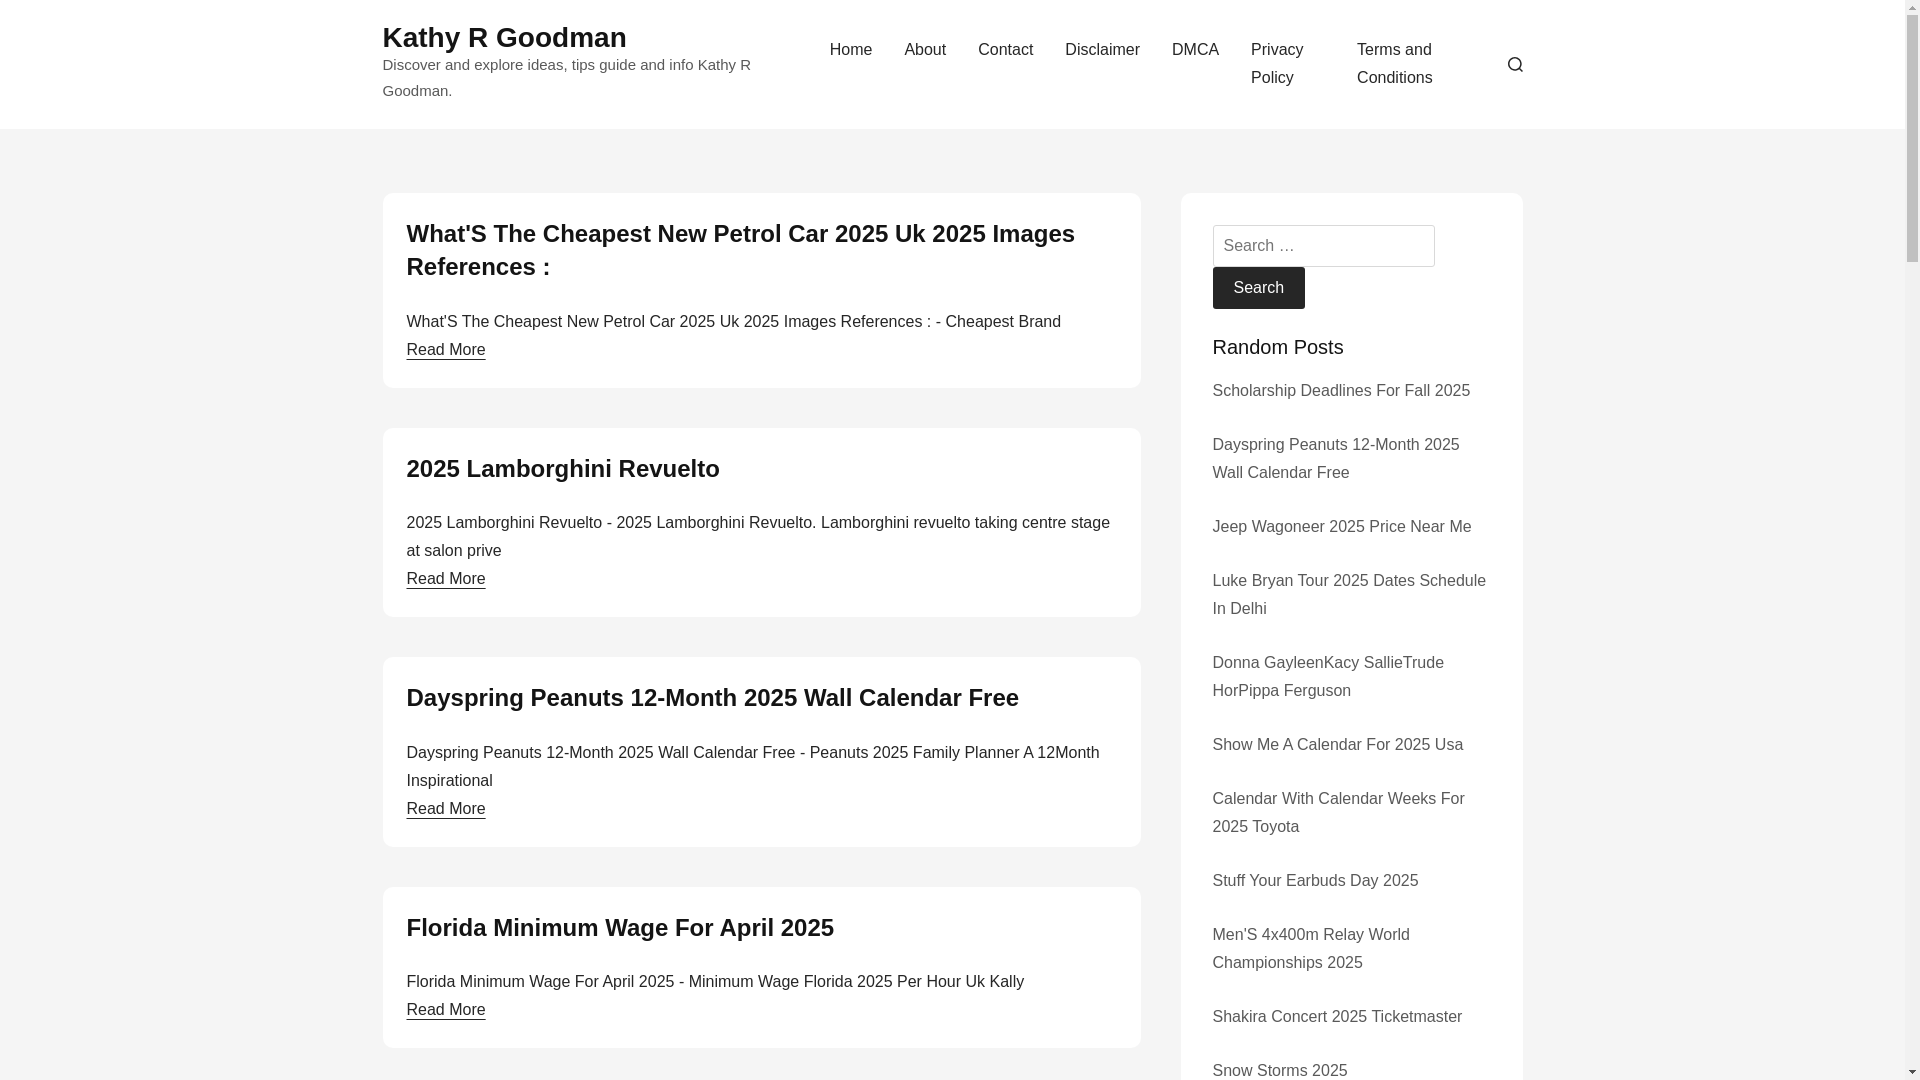This screenshot has width=1920, height=1080.
Task: Focus the sidebar search input field
Action: coord(1323,246)
